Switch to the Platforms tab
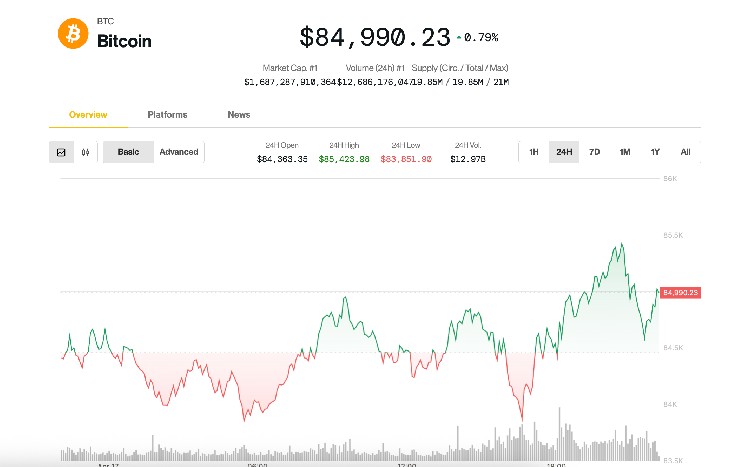Viewport: 745px width, 467px height. (167, 115)
